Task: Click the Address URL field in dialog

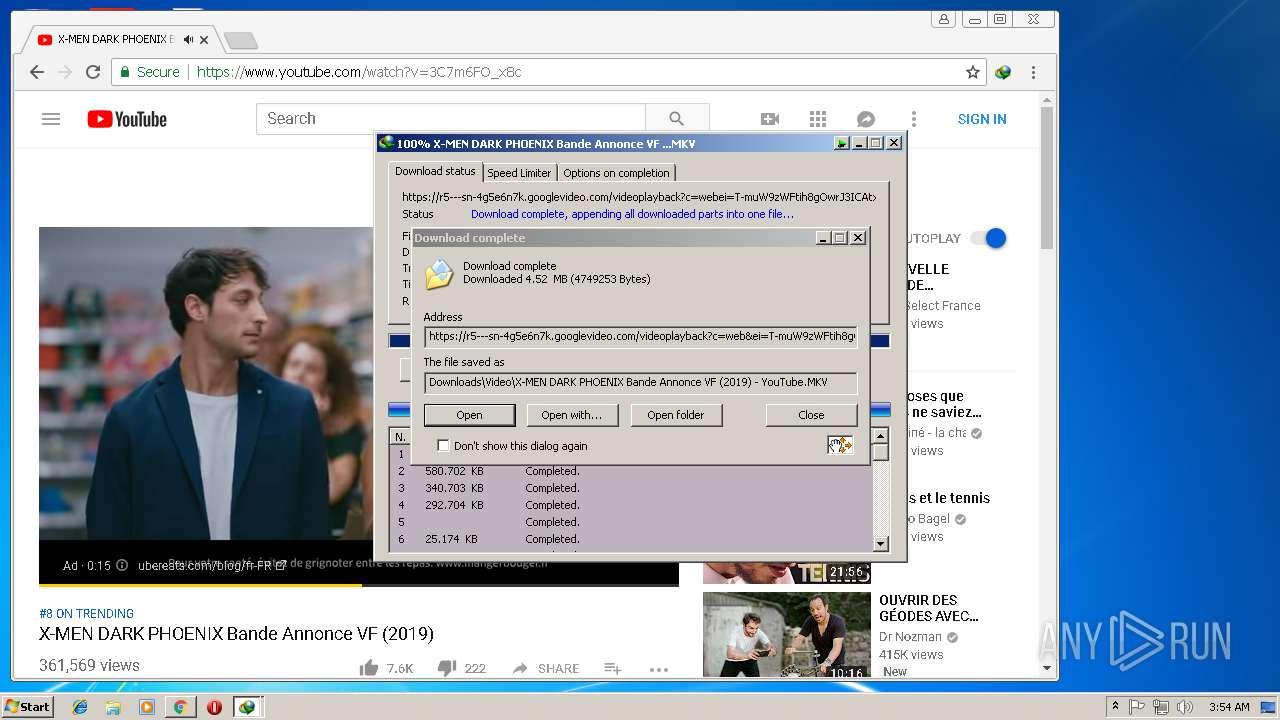Action: 640,337
